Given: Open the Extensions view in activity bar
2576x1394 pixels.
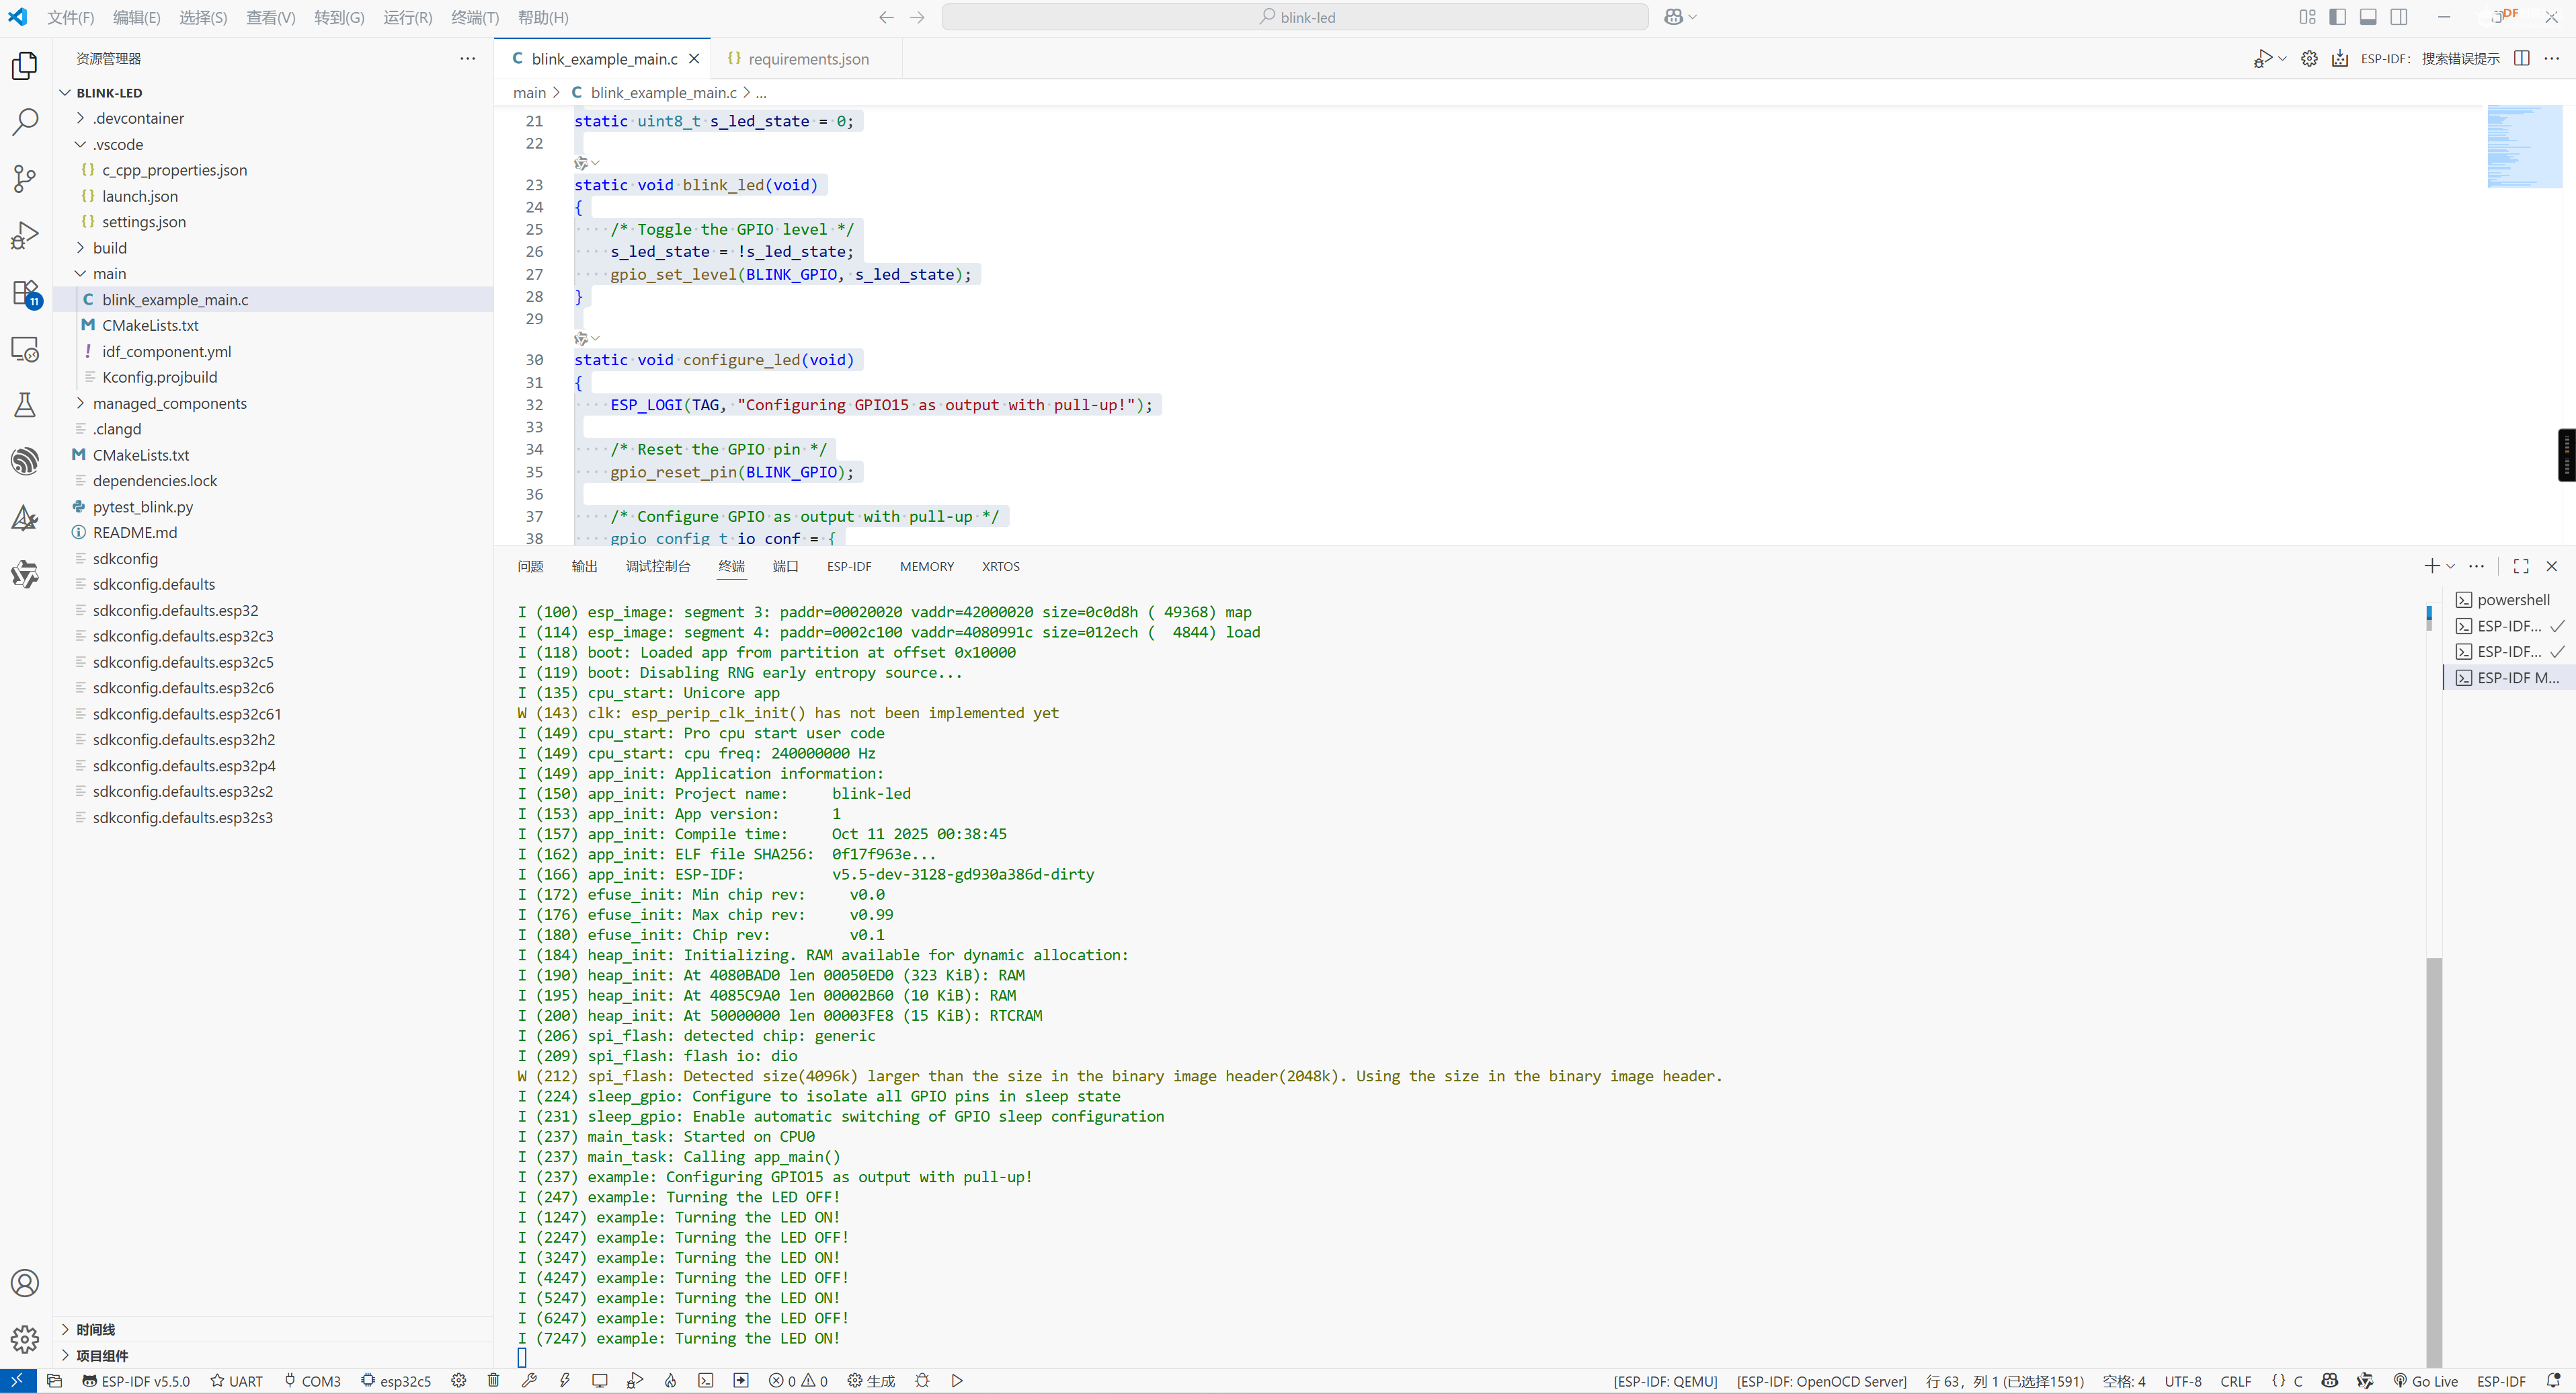Looking at the screenshot, I should coord(24,293).
